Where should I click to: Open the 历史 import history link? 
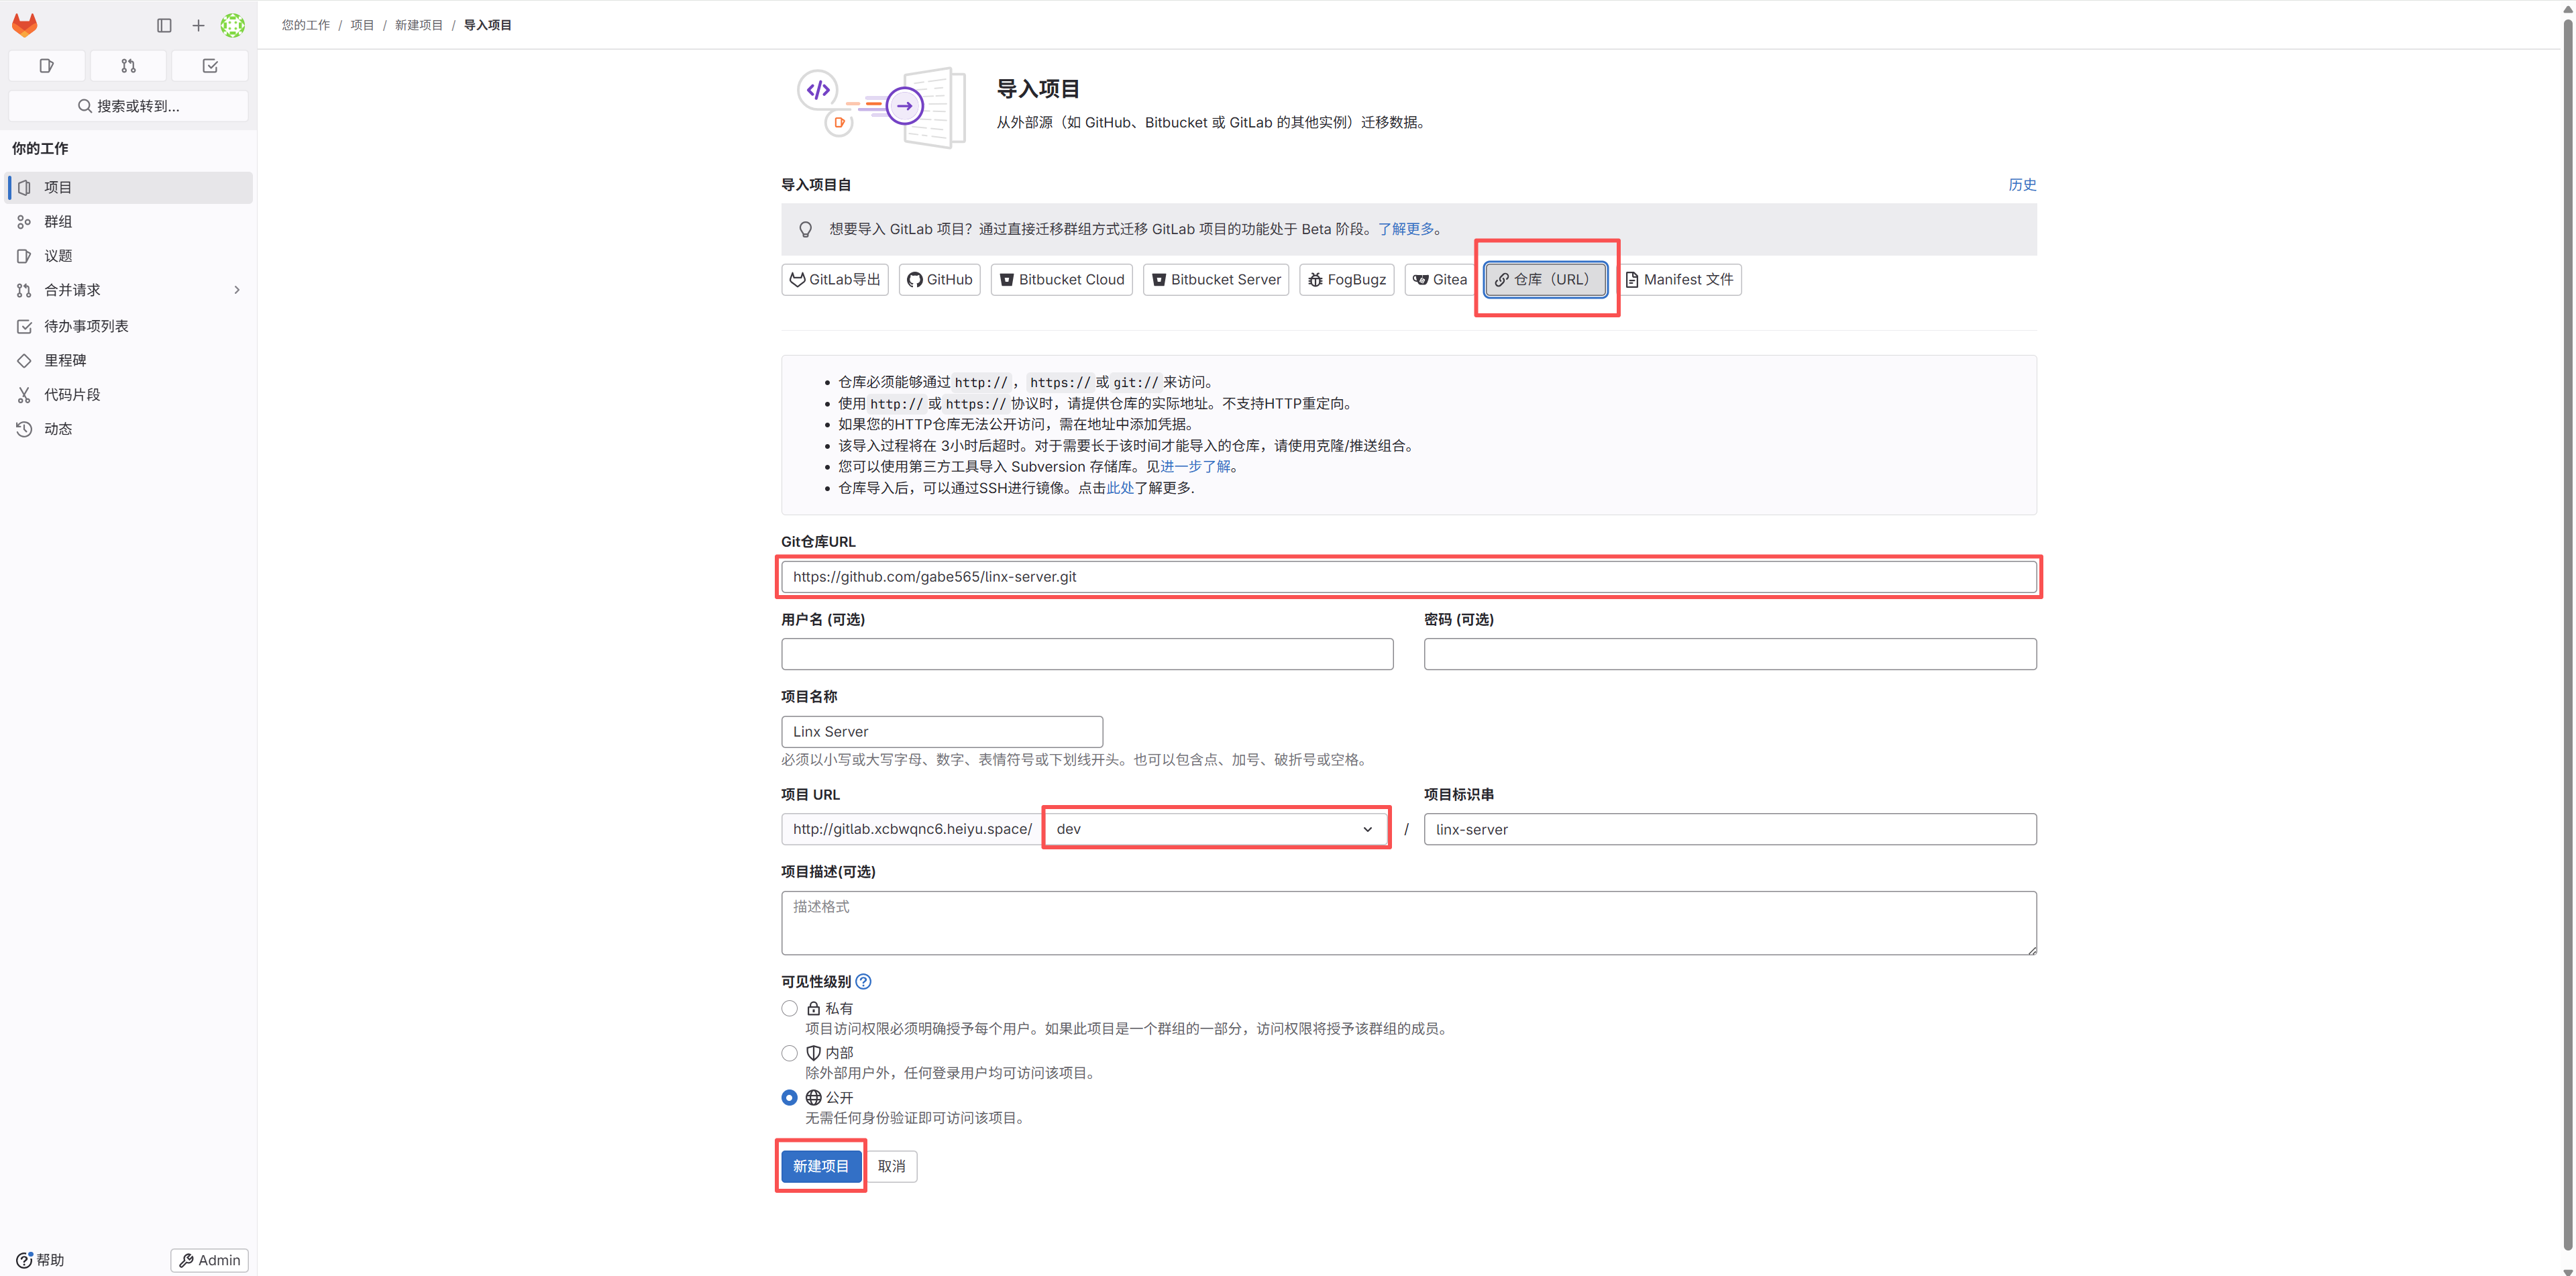(x=2022, y=185)
